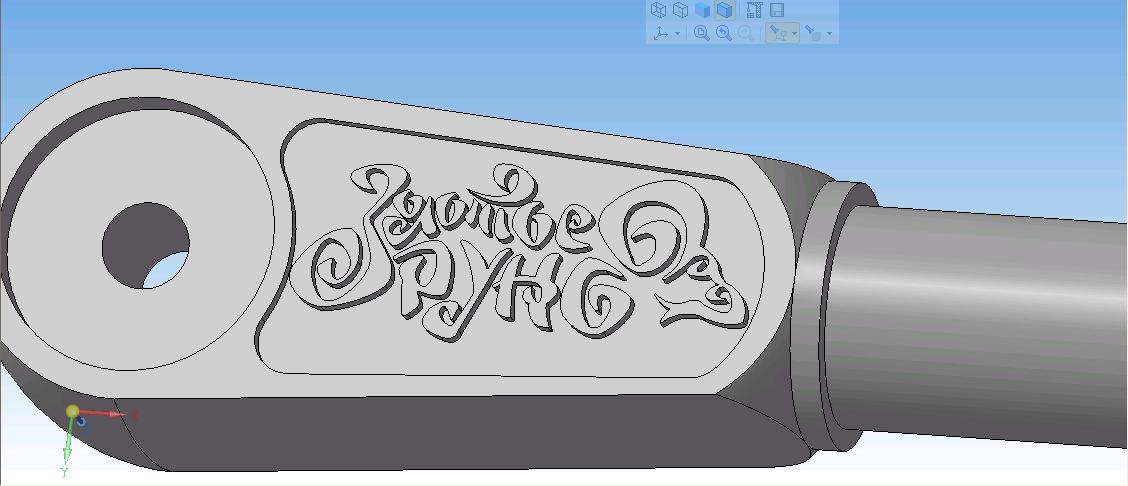Switch to hidden-lines-removed wireframe view
The height and width of the screenshot is (486, 1128).
pyautogui.click(x=681, y=10)
